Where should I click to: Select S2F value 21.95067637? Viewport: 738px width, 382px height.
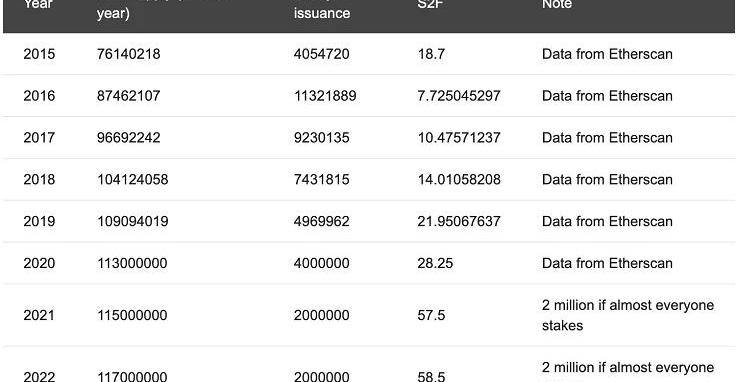tap(459, 222)
